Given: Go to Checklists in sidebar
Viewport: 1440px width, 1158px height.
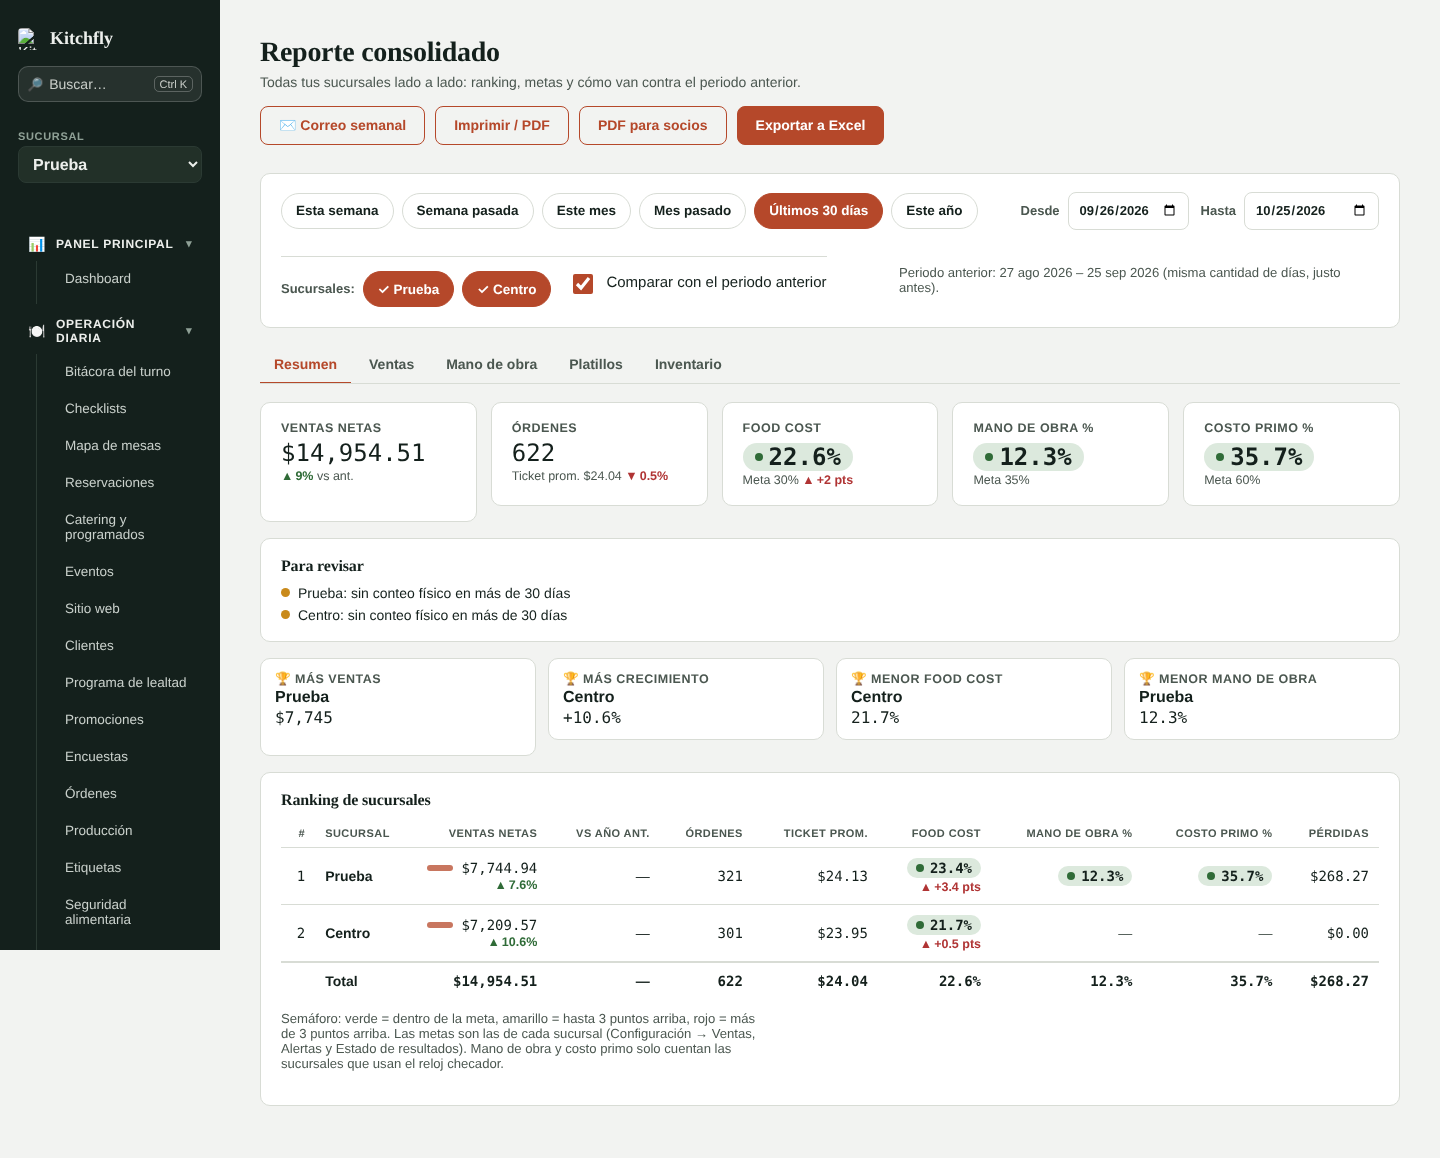Looking at the screenshot, I should (96, 409).
